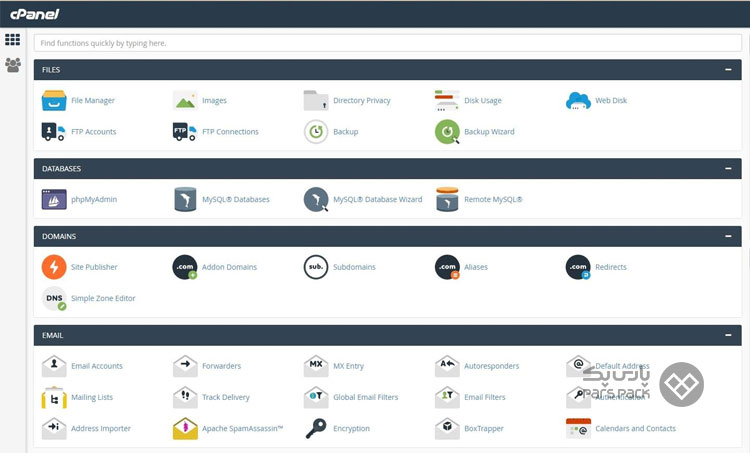Collapse the DATABASES section
The height and width of the screenshot is (453, 750).
click(728, 169)
